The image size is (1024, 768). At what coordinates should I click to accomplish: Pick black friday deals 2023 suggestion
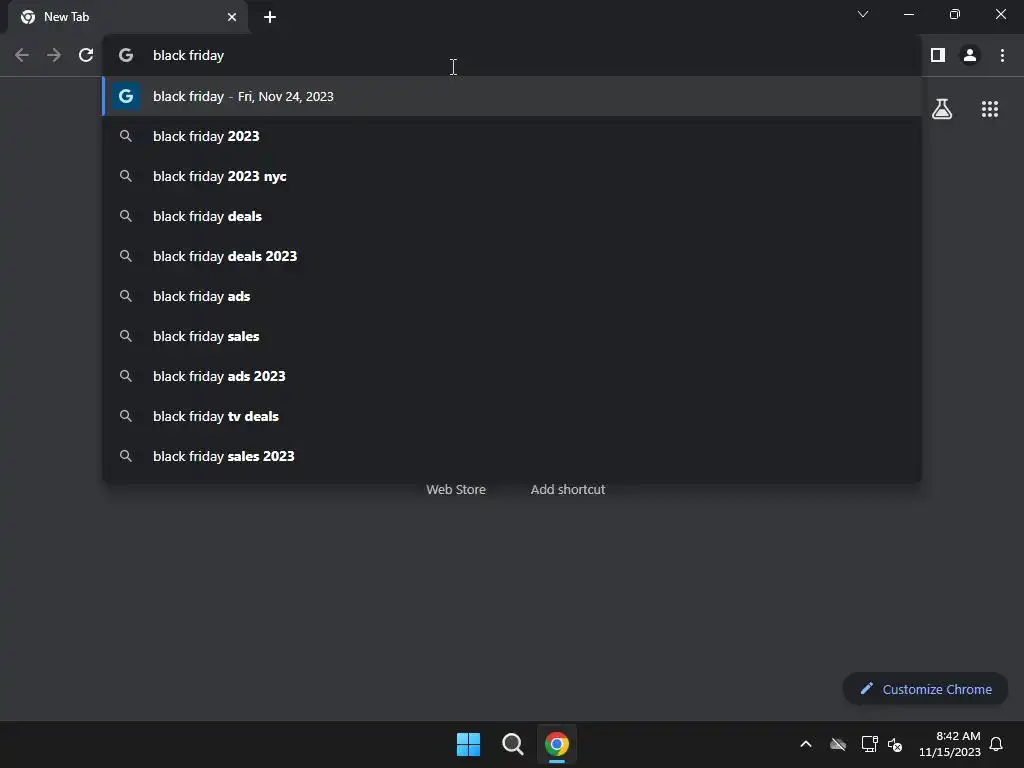tap(512, 256)
